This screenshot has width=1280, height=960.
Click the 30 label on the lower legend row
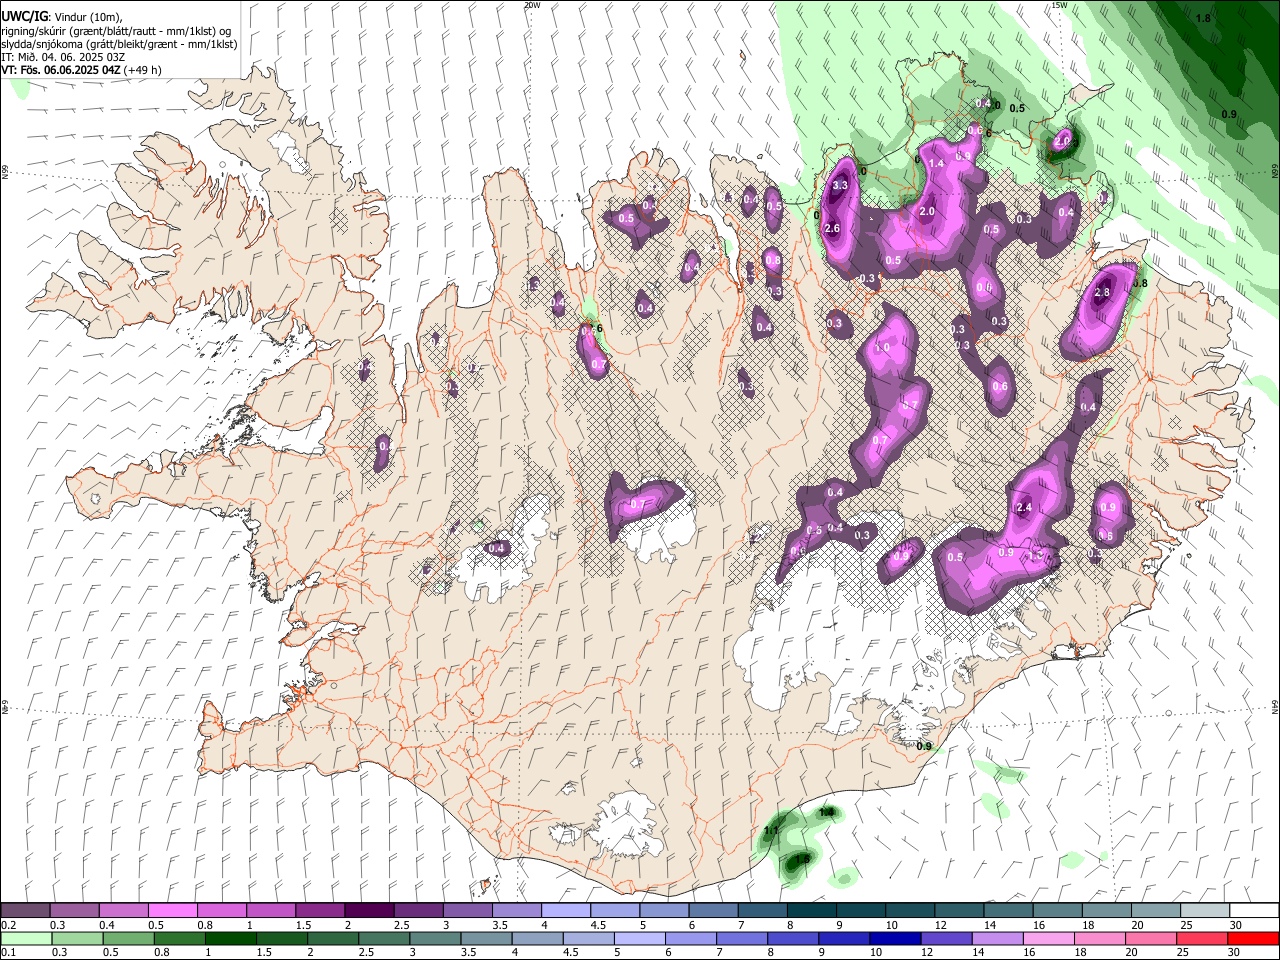point(1235,952)
